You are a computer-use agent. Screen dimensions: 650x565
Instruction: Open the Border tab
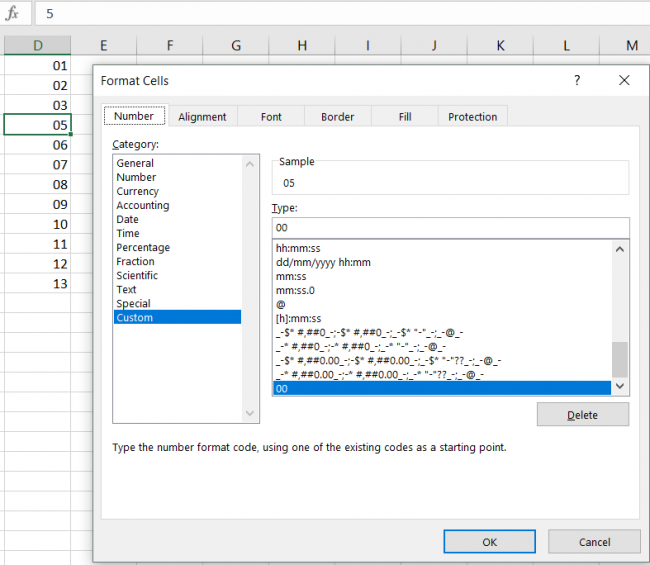[x=337, y=117]
